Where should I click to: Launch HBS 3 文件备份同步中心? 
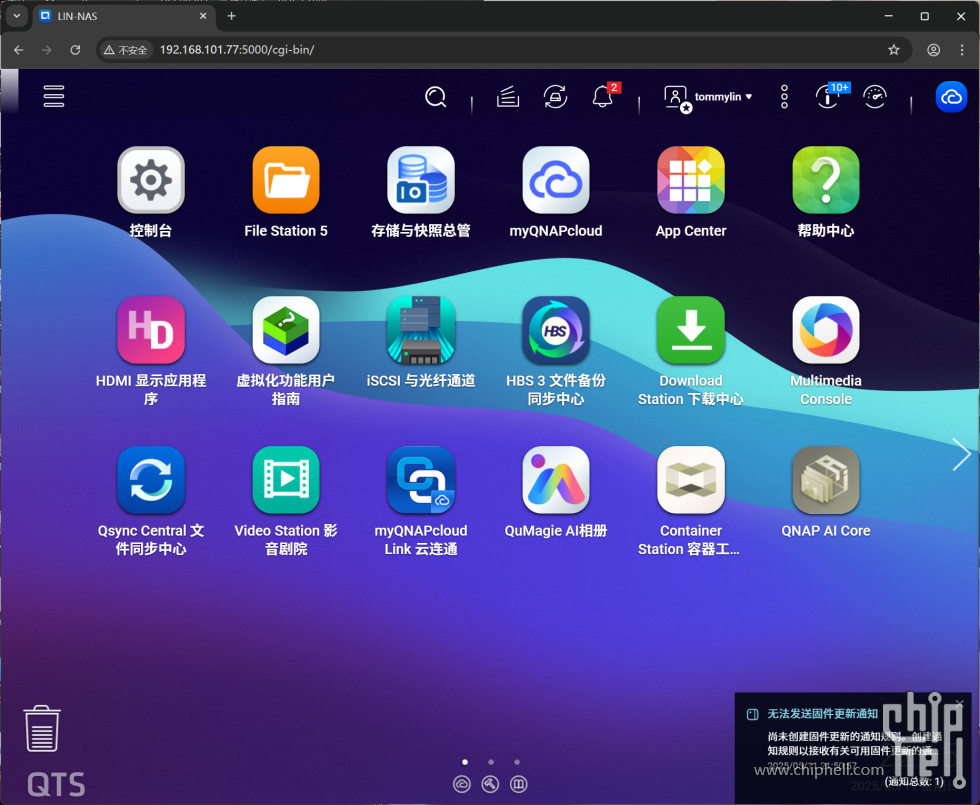556,330
